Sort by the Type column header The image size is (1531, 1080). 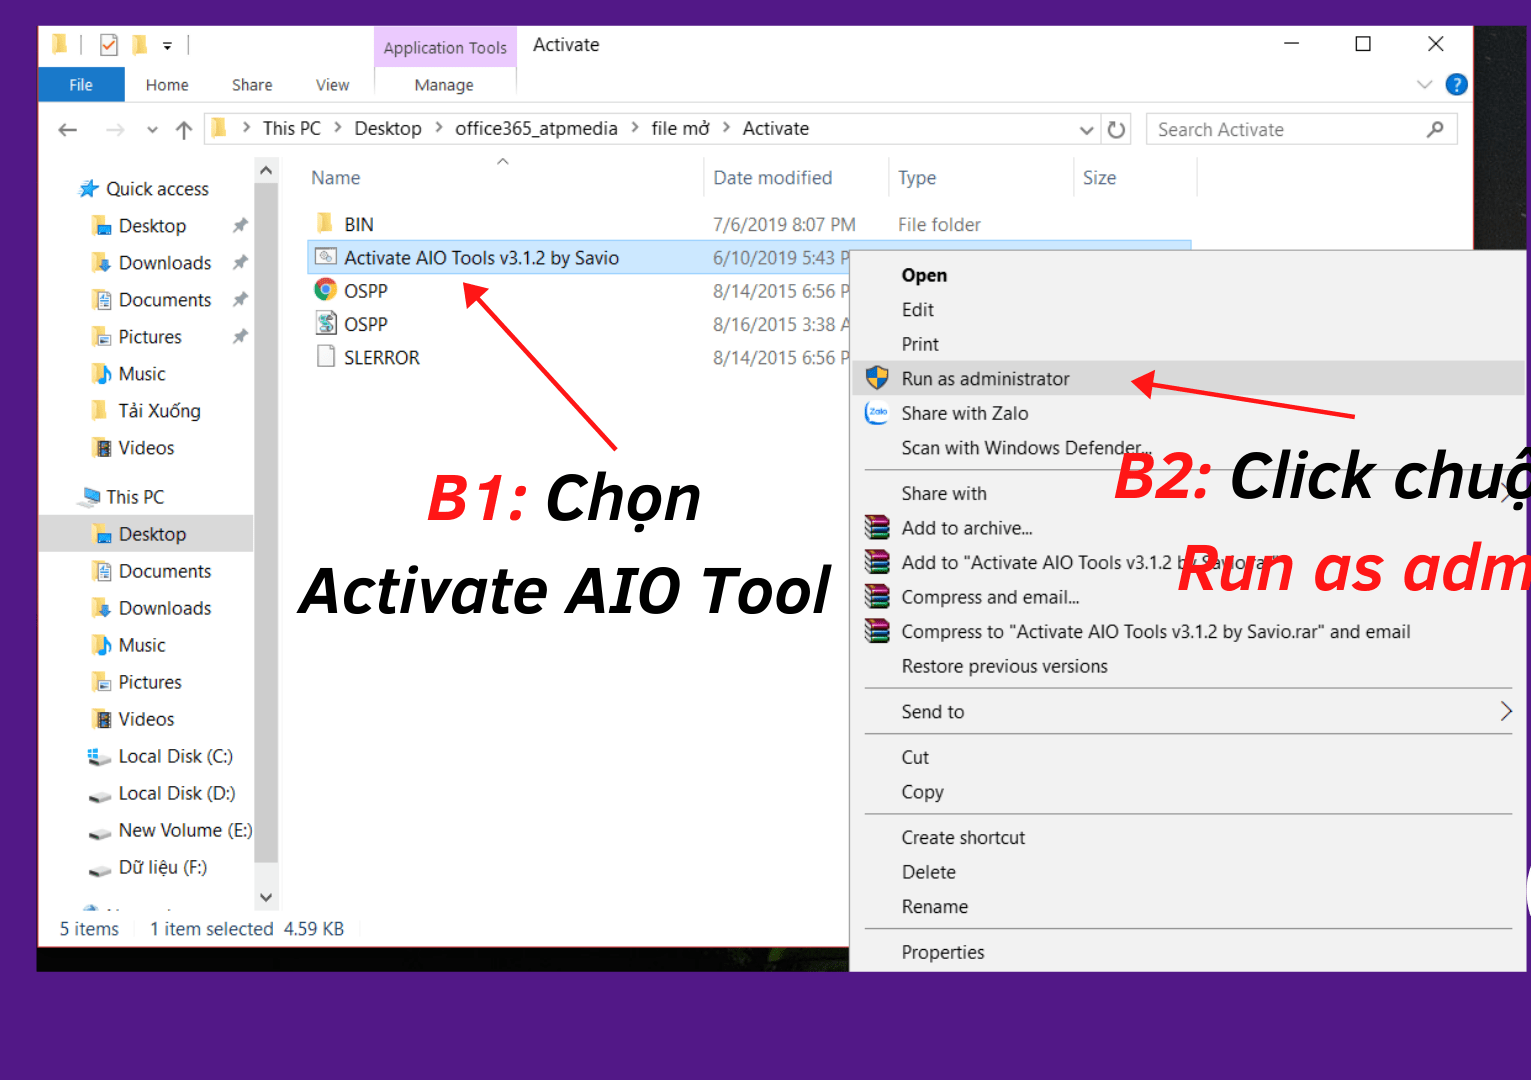click(917, 178)
